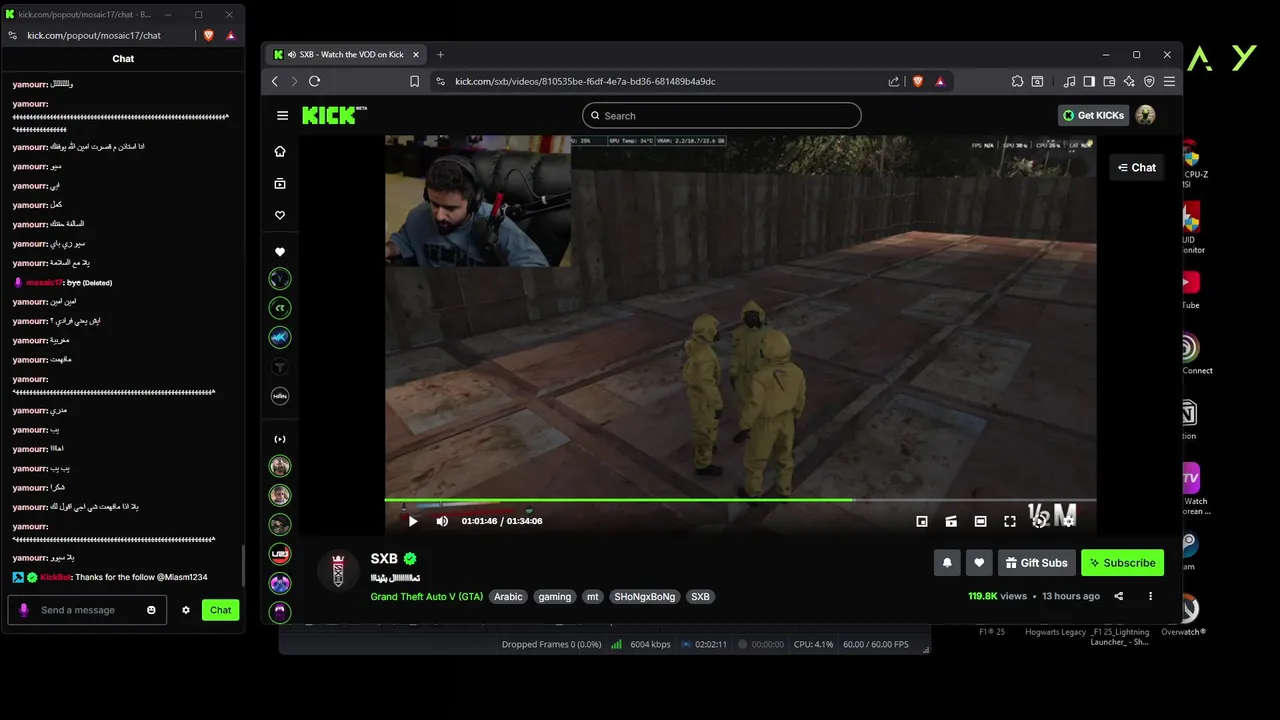The image size is (1280, 720).
Task: Open Brave Shields in chat popout window
Action: coord(209,35)
